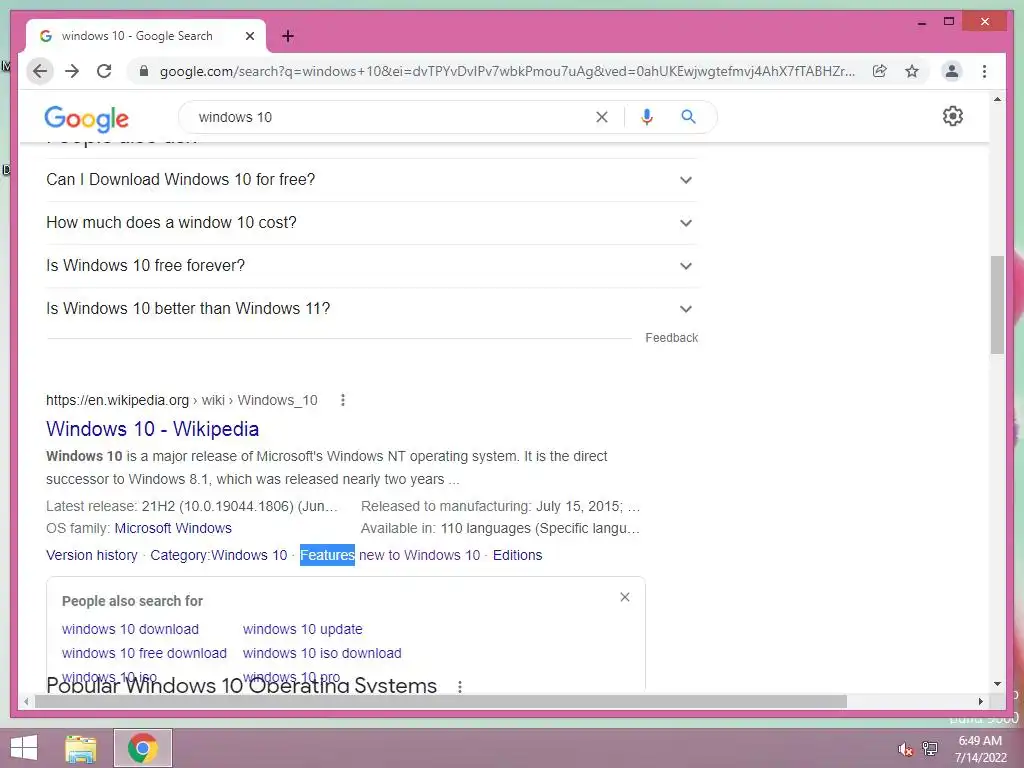Click the Chrome icon in the taskbar
The image size is (1024, 768).
click(142, 748)
